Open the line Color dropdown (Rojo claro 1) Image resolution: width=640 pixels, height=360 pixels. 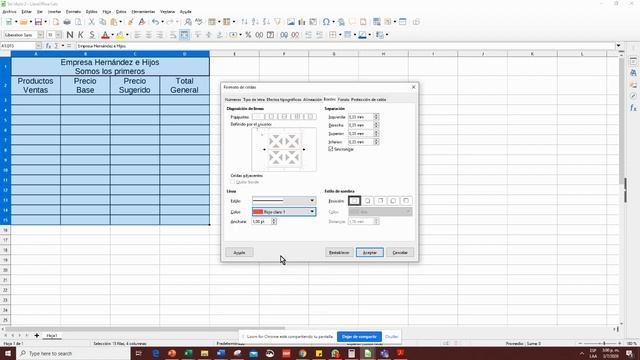pyautogui.click(x=284, y=212)
